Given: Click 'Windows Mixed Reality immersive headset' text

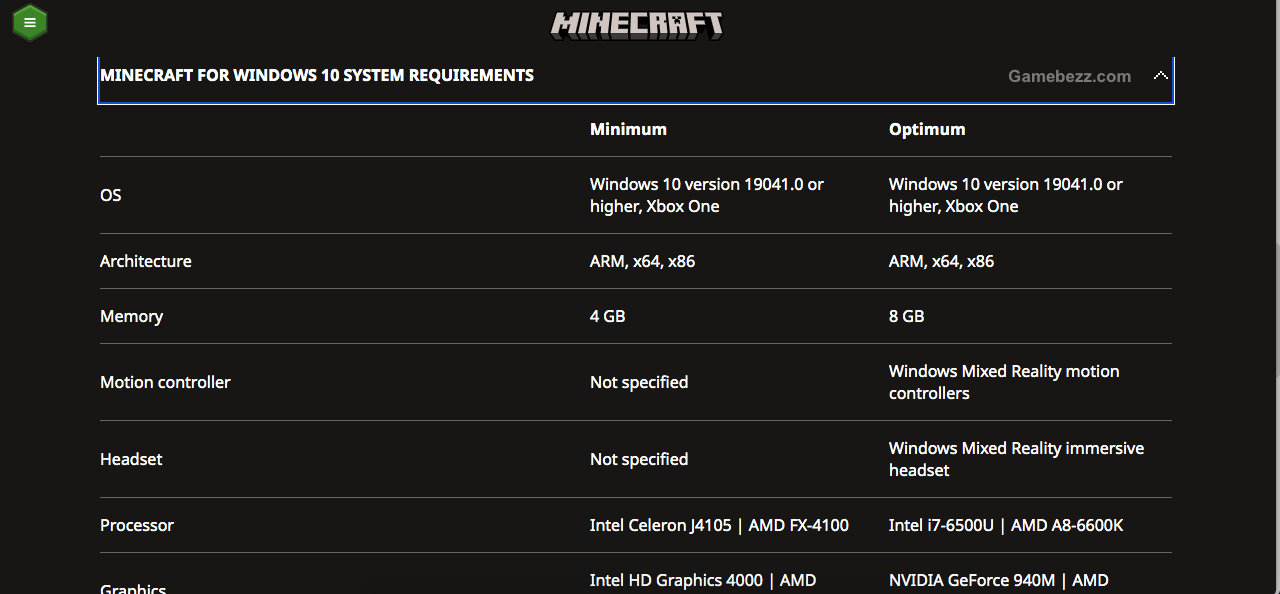Looking at the screenshot, I should [x=1016, y=459].
